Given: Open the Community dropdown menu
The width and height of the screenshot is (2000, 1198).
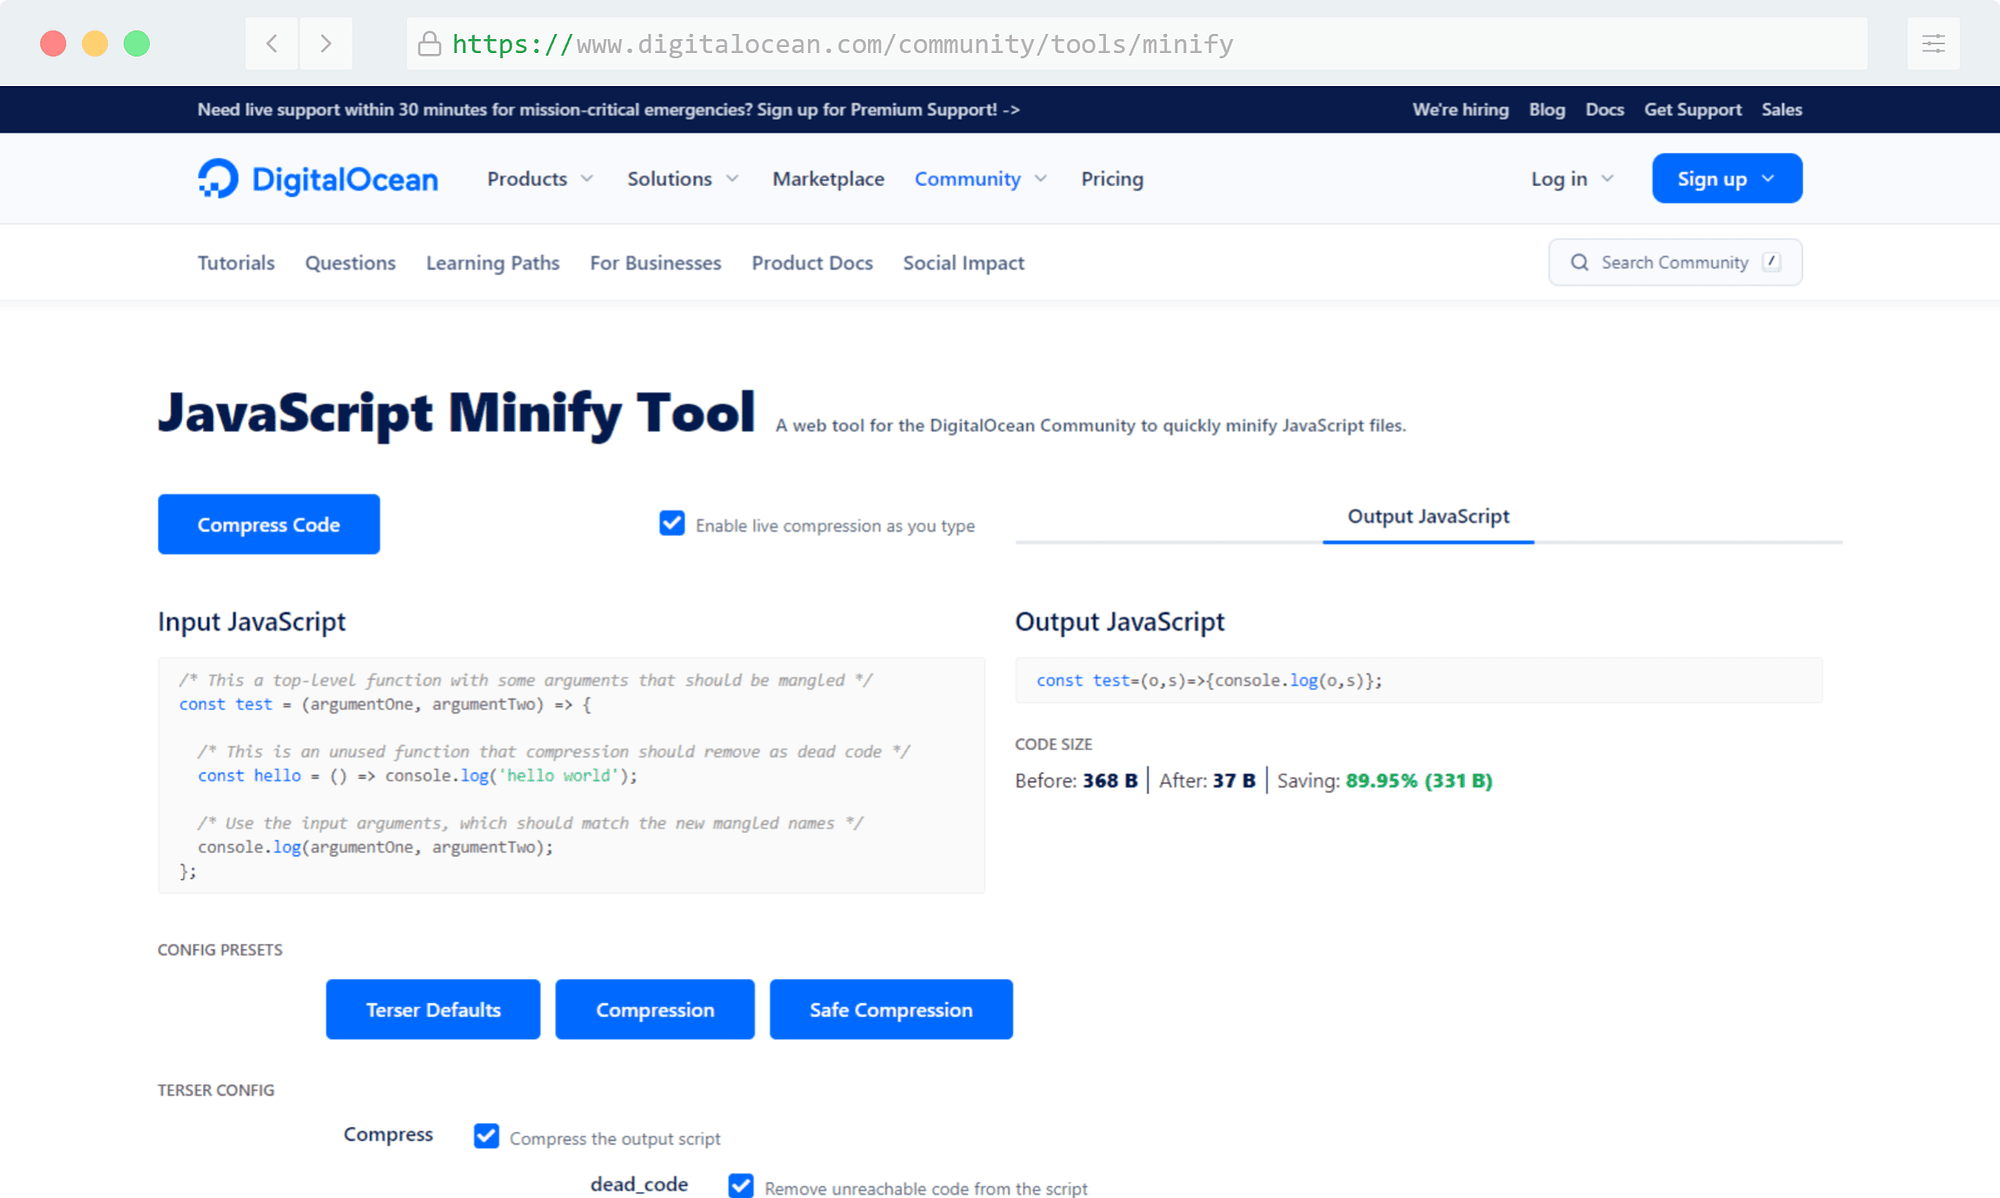Looking at the screenshot, I should pos(979,178).
